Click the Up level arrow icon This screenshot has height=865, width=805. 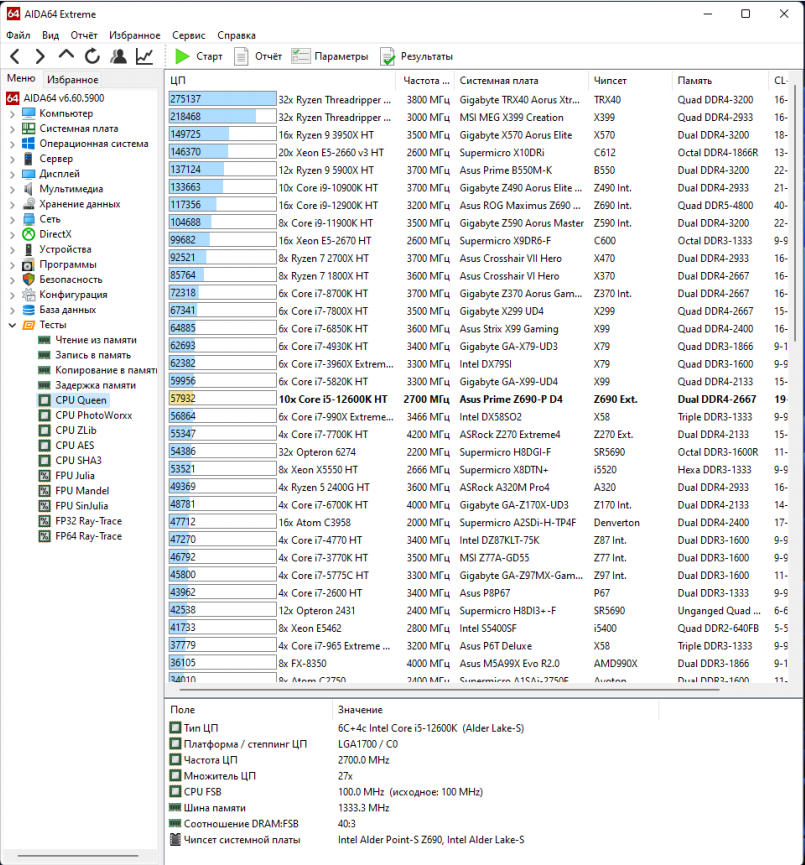(x=66, y=55)
